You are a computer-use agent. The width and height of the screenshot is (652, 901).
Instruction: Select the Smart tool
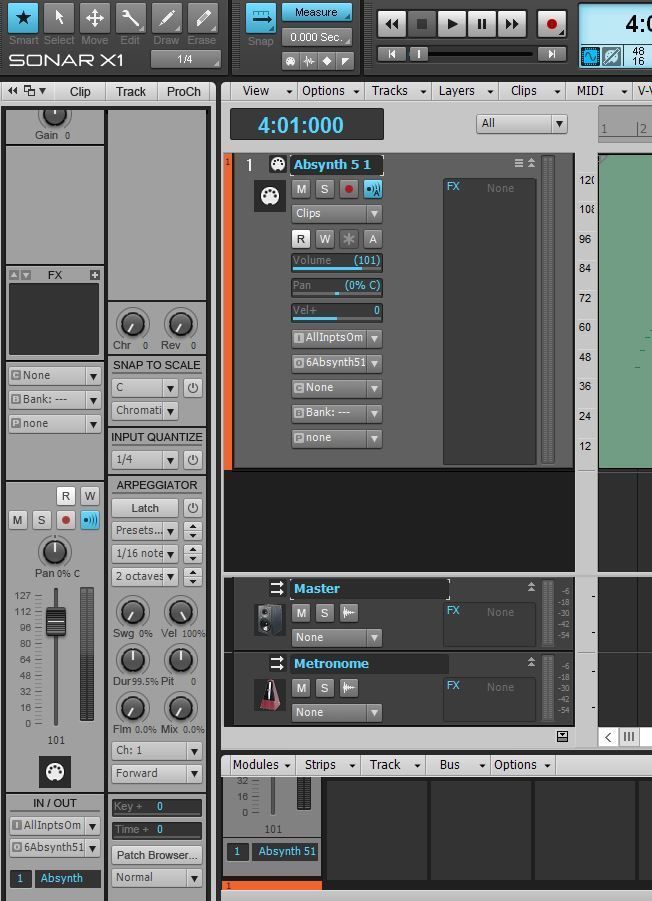(23, 19)
